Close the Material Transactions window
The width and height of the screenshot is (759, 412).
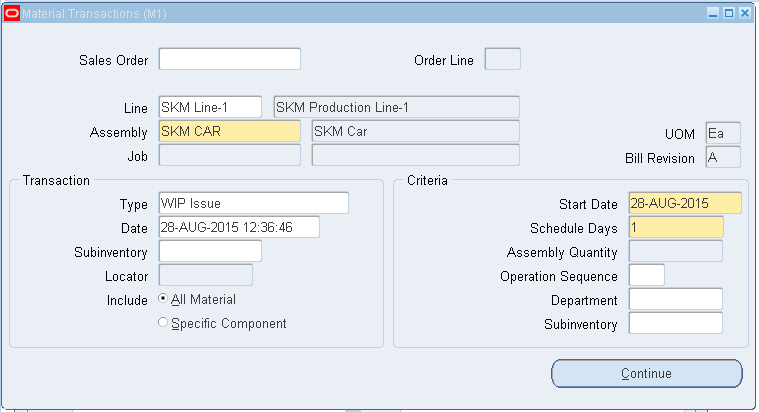coord(744,12)
